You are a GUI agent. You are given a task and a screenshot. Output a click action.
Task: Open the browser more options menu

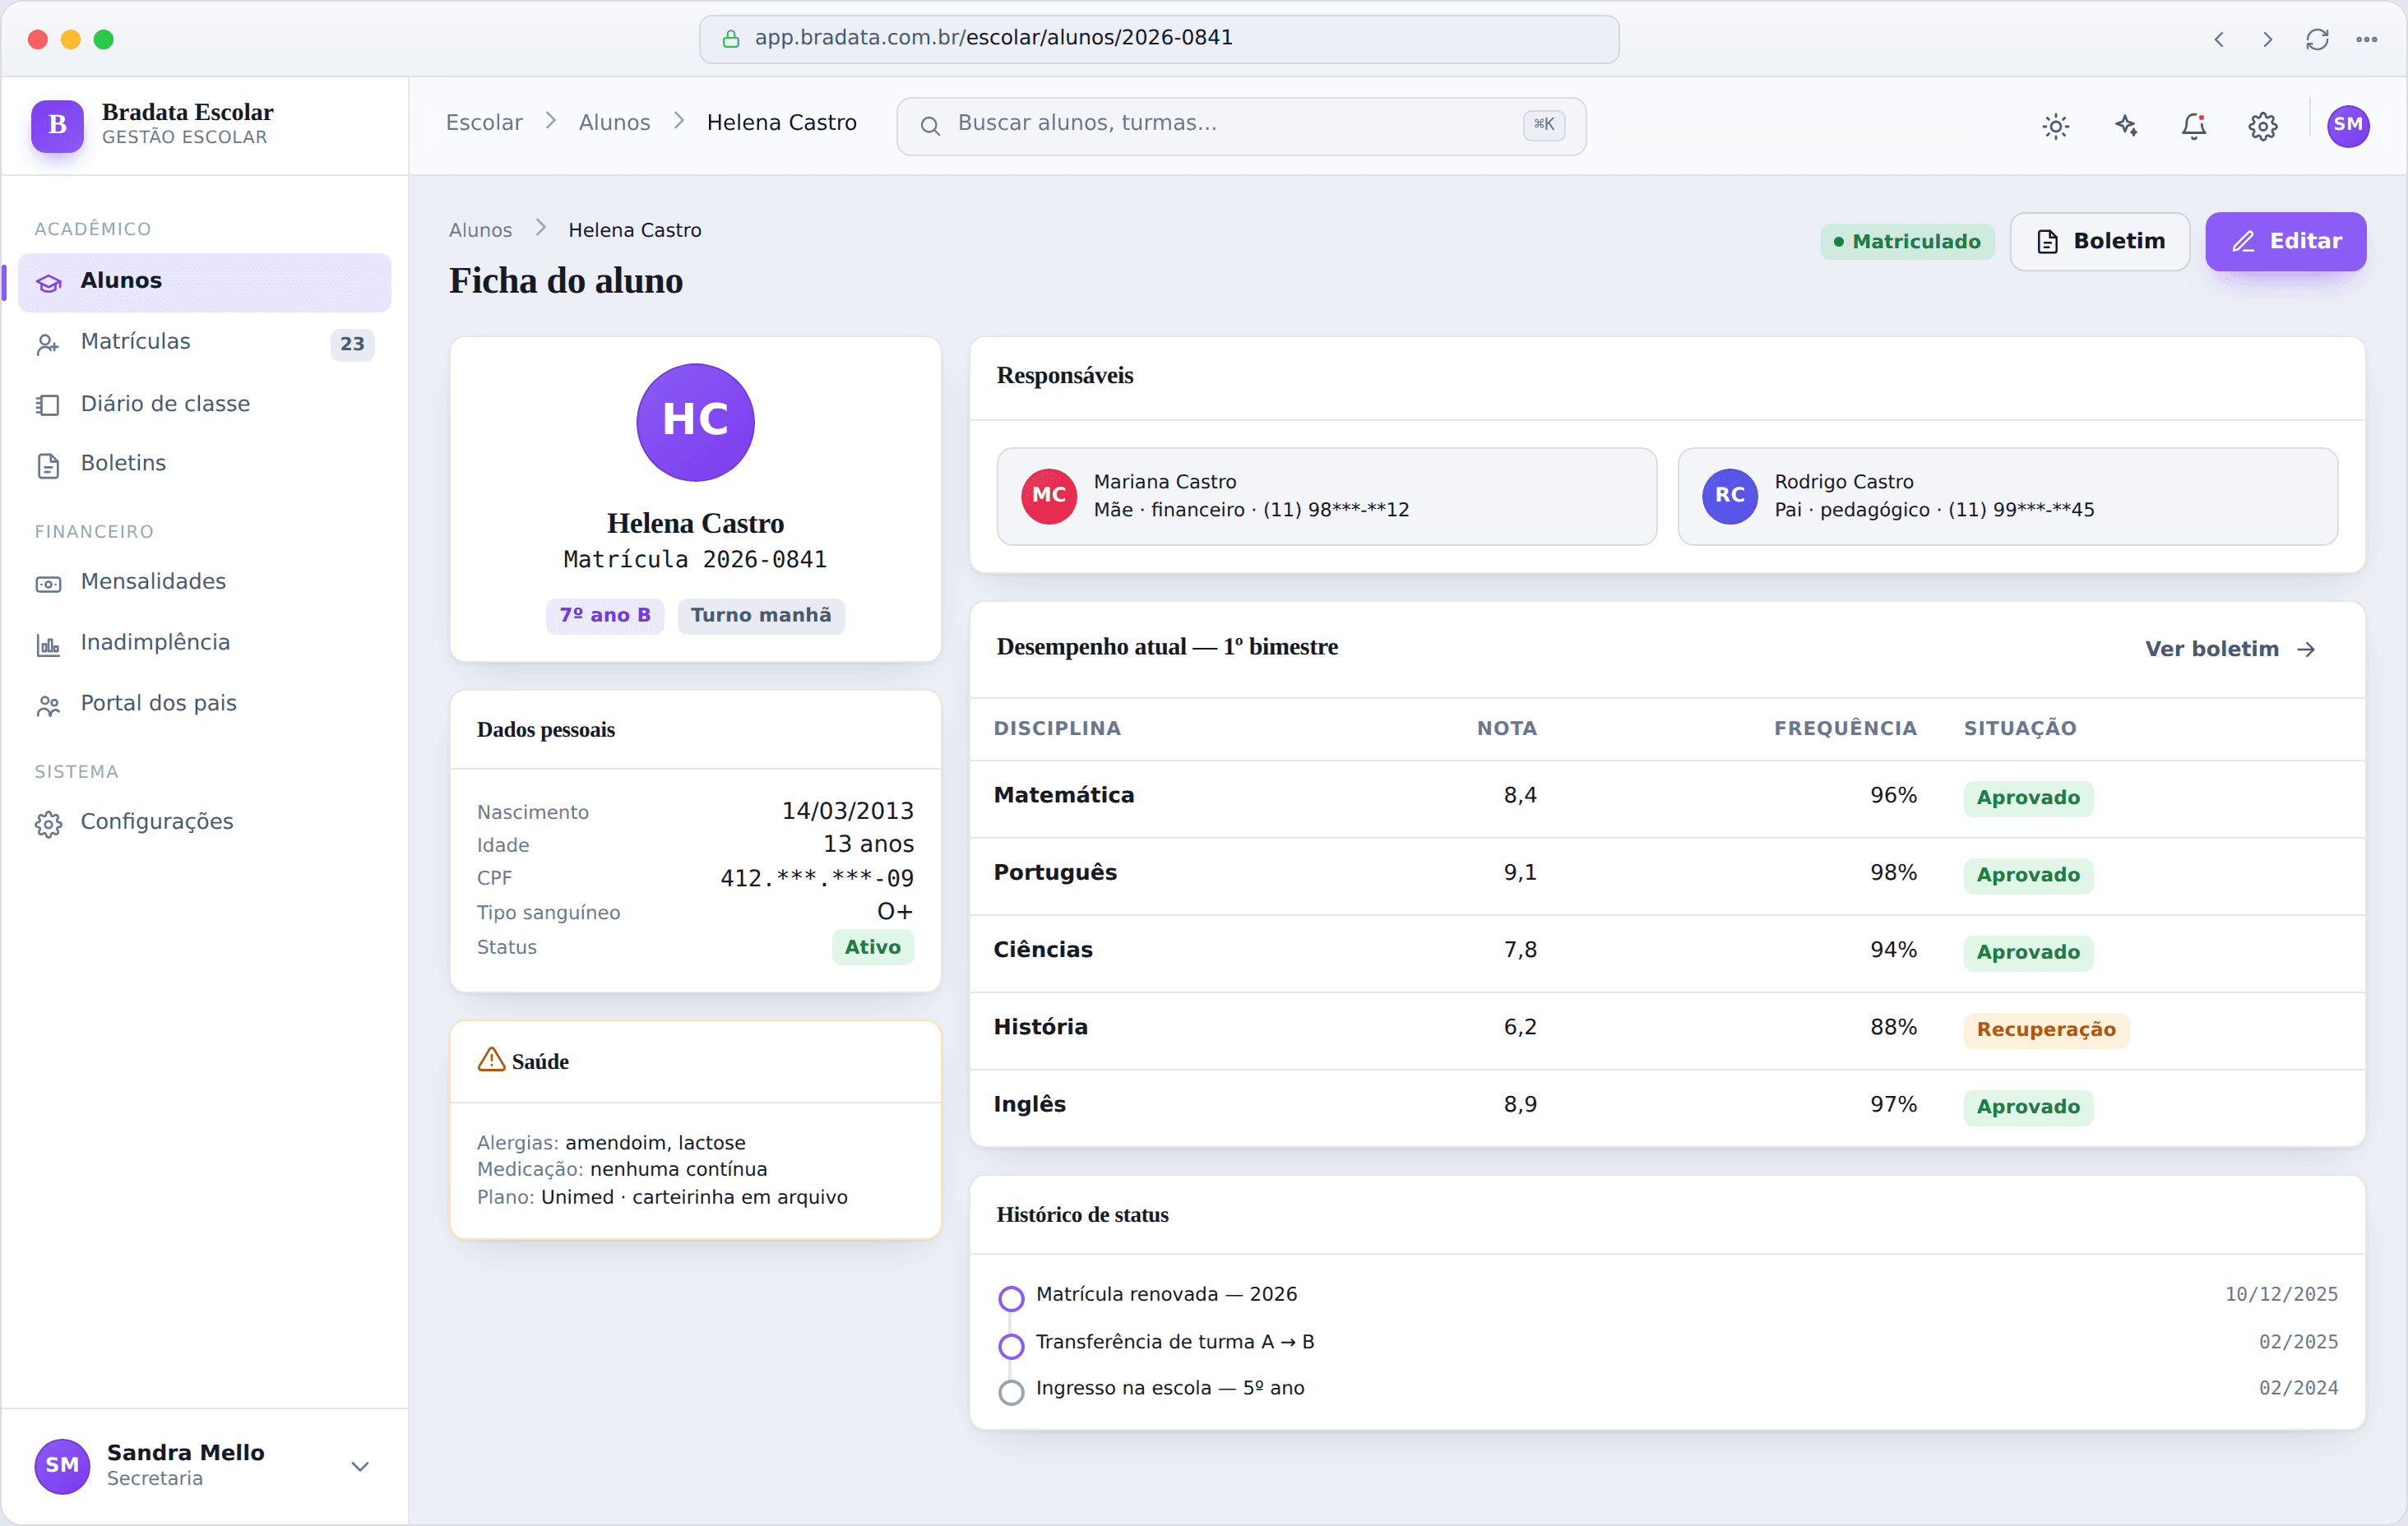click(x=2366, y=39)
